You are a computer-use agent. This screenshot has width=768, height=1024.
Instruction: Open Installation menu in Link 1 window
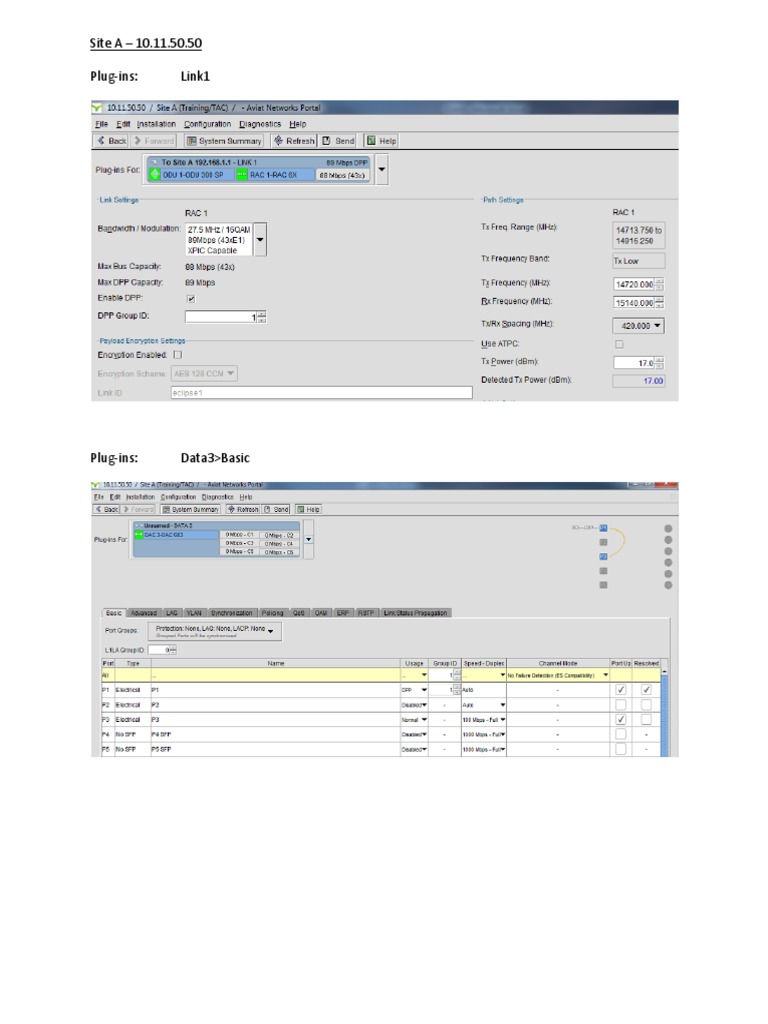(156, 124)
